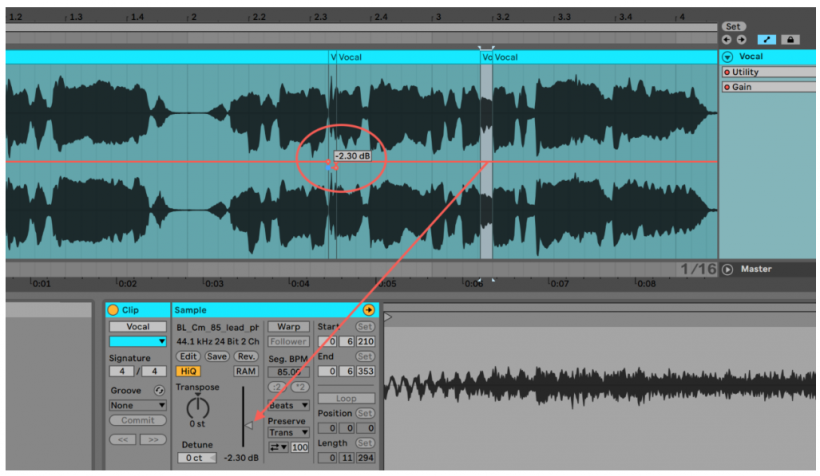Select the Master track label

(x=756, y=269)
